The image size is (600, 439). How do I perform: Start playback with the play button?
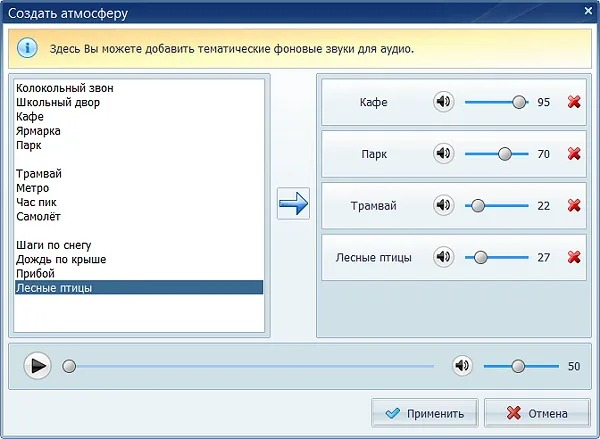tap(38, 366)
